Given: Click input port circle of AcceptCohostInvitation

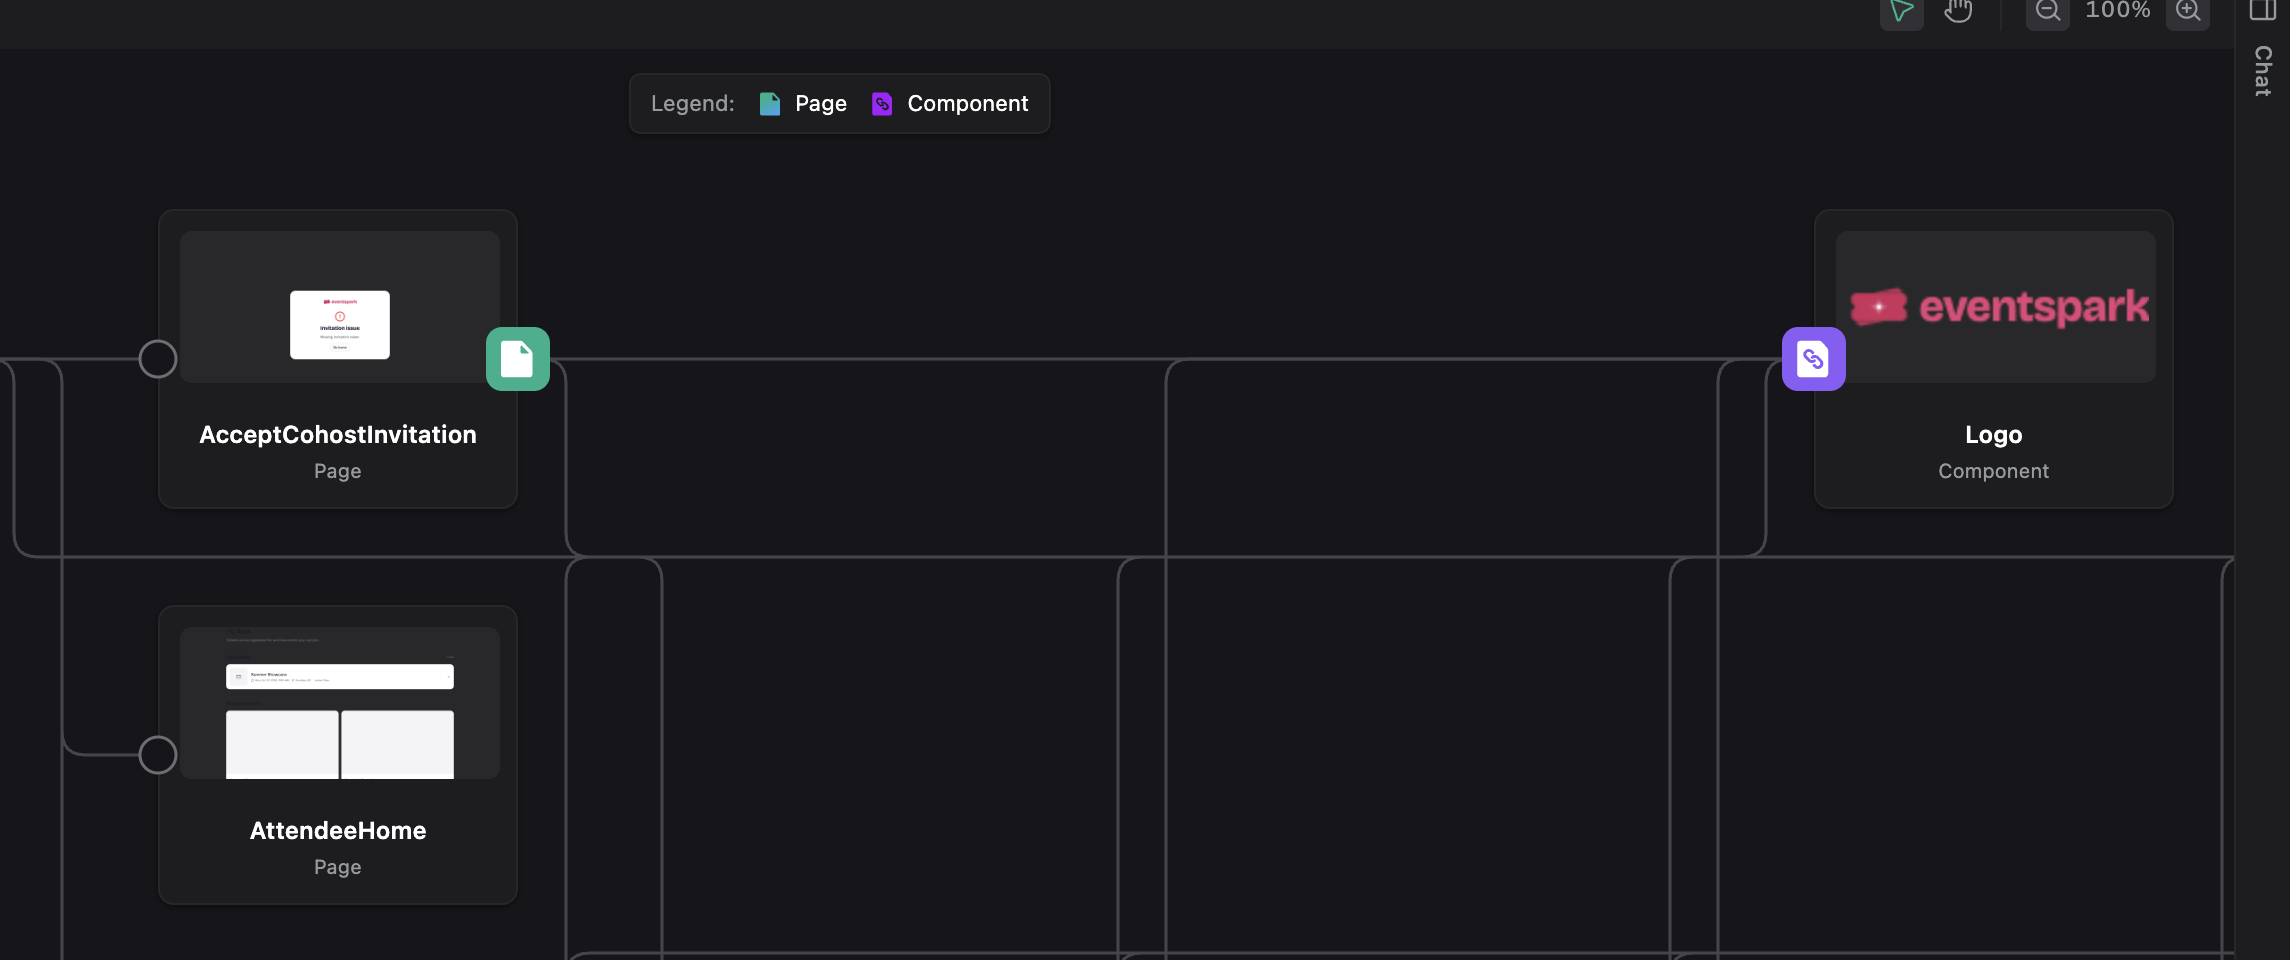Looking at the screenshot, I should 158,359.
